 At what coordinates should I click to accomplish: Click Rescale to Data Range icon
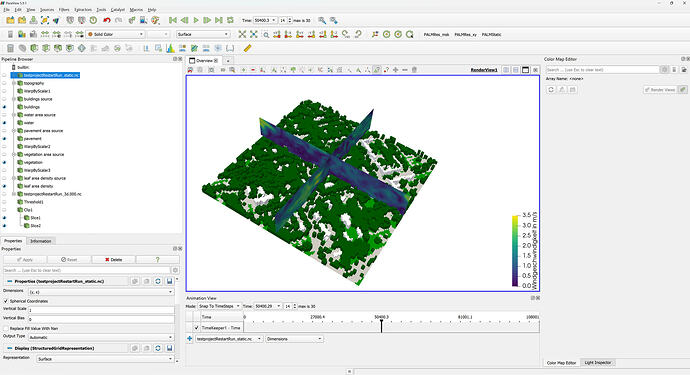click(x=45, y=34)
